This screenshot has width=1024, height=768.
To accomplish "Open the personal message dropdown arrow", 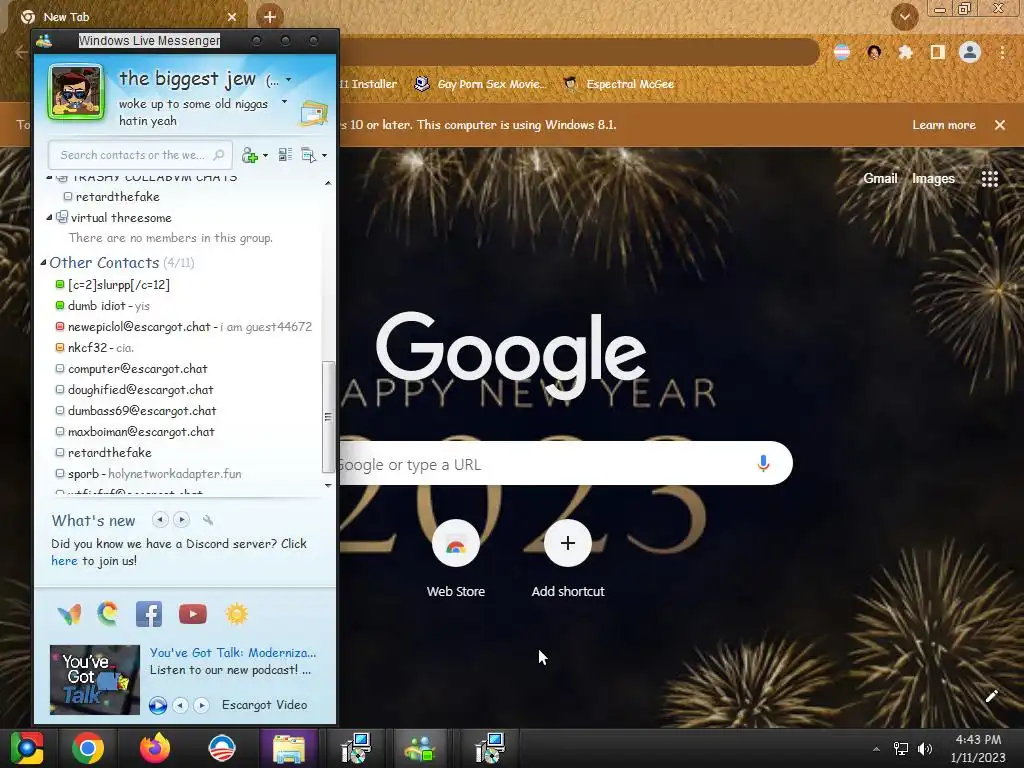I will click(x=284, y=102).
